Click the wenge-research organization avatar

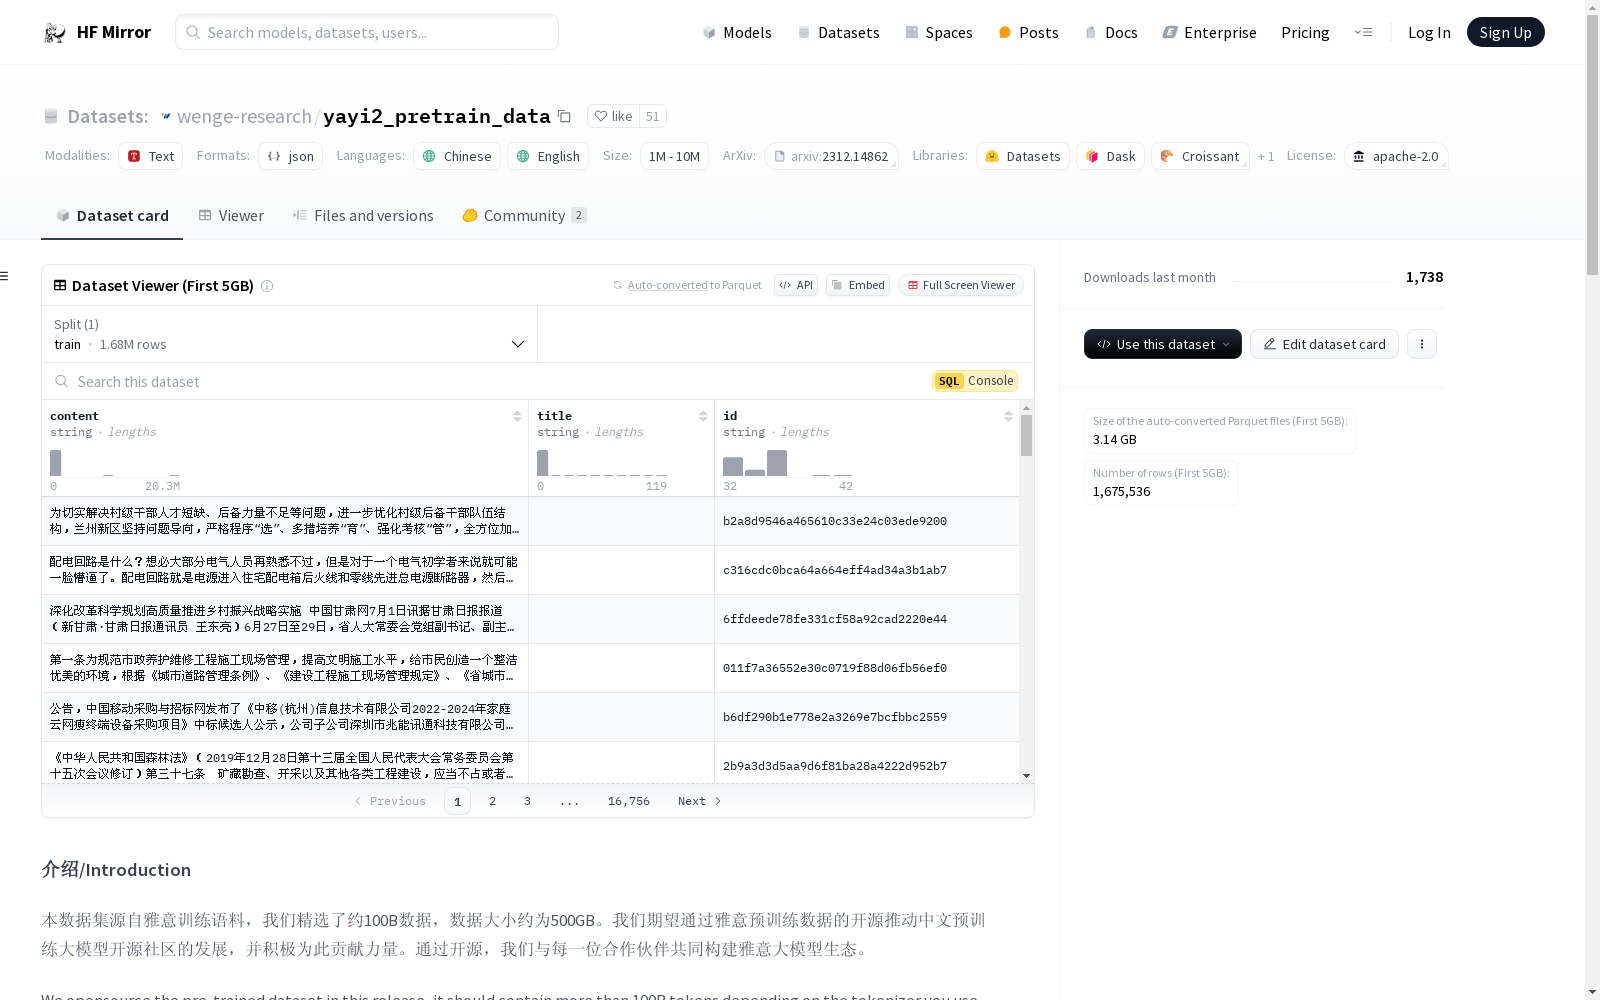(x=166, y=116)
